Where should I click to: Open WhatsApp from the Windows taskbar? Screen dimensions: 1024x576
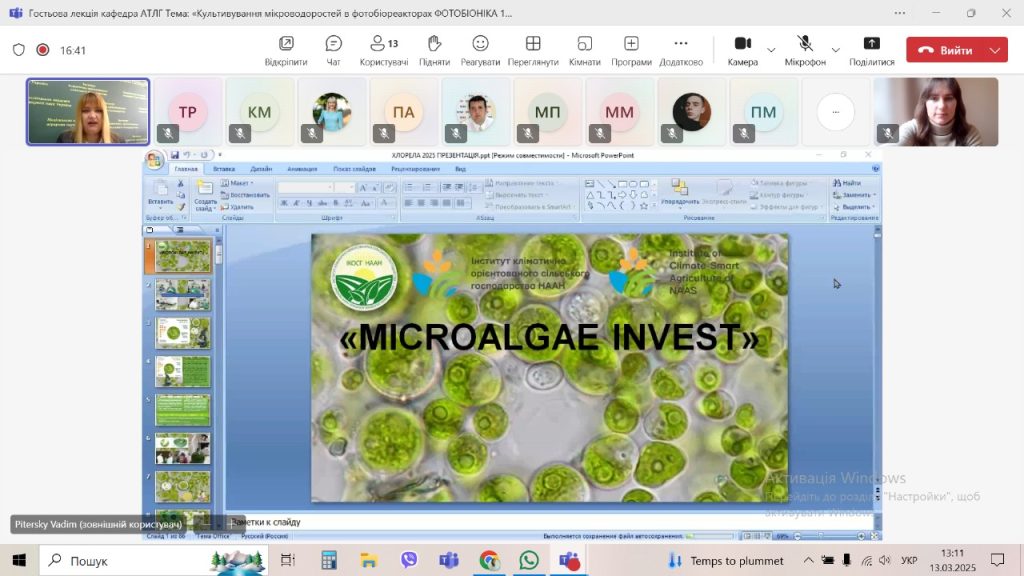(529, 560)
